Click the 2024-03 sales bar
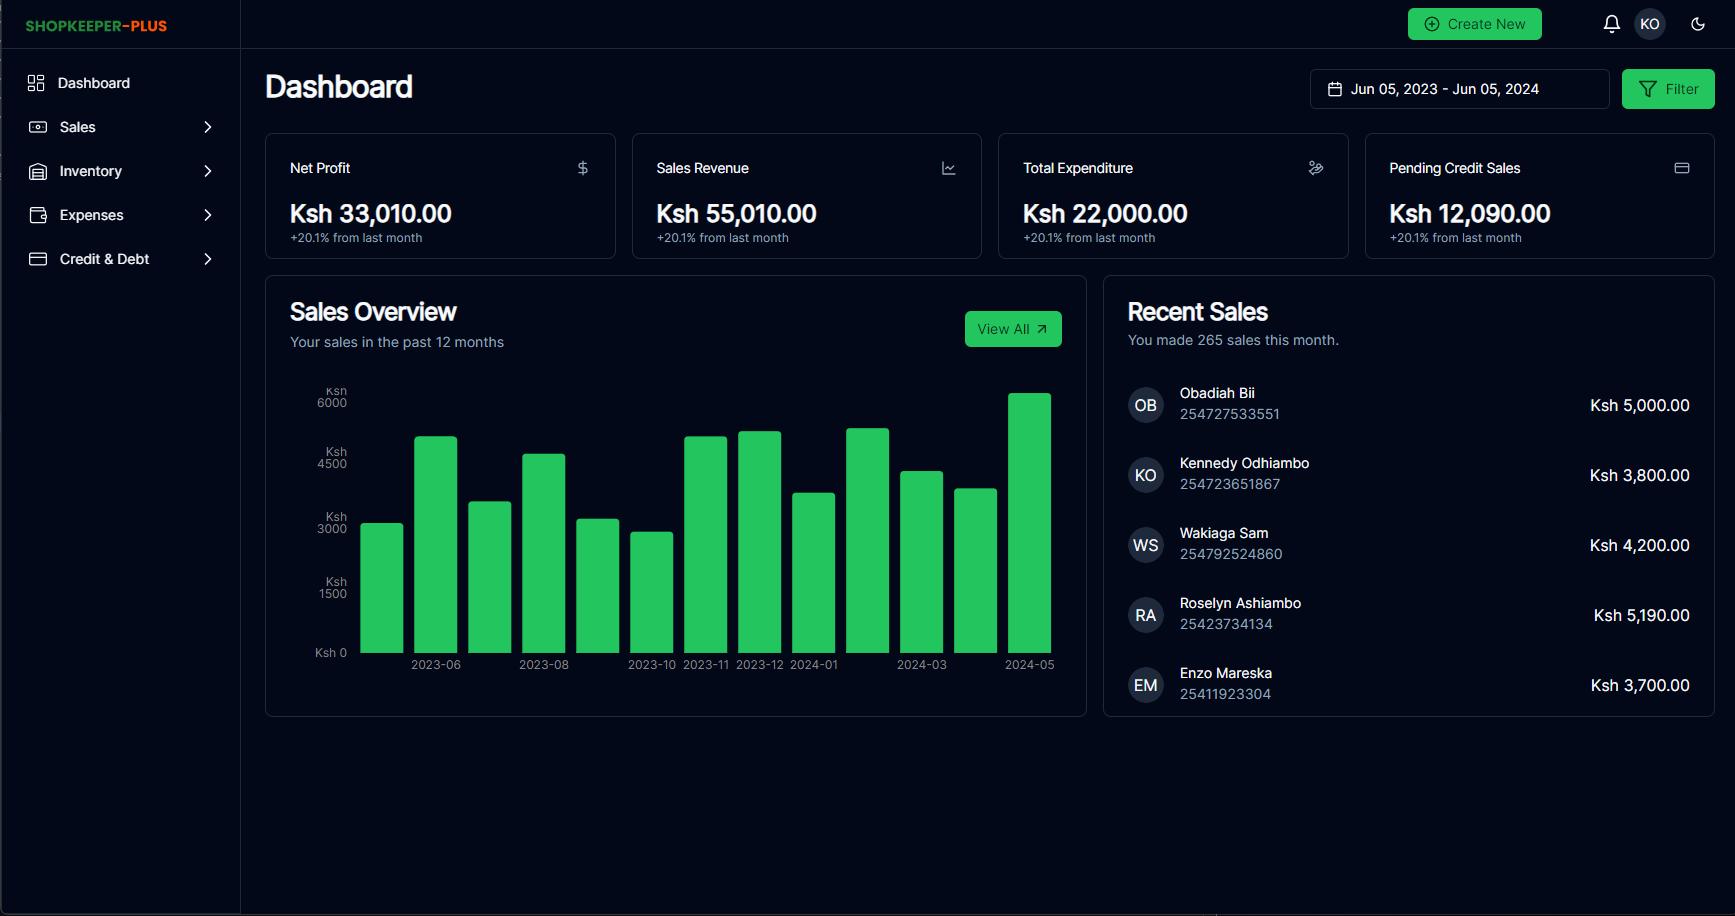This screenshot has width=1735, height=916. [x=921, y=562]
